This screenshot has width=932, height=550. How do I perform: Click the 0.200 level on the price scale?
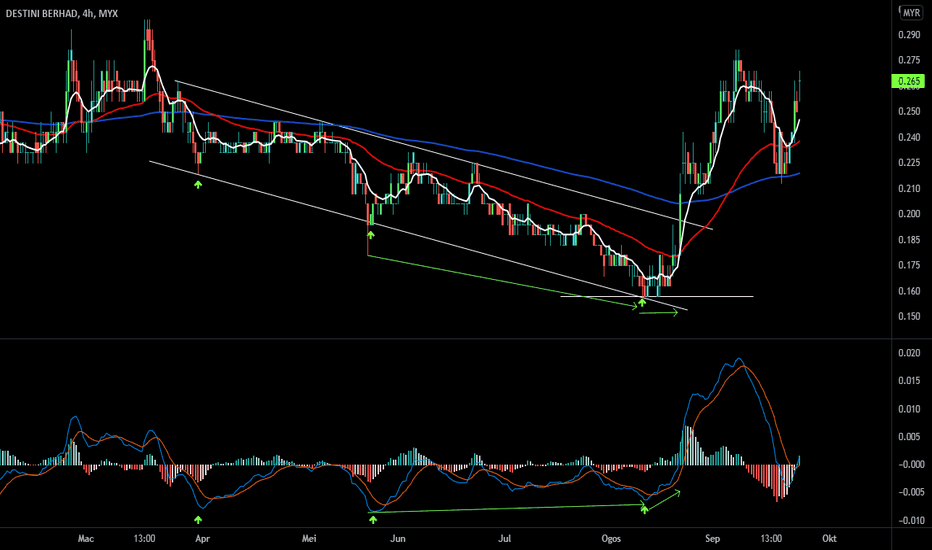909,214
